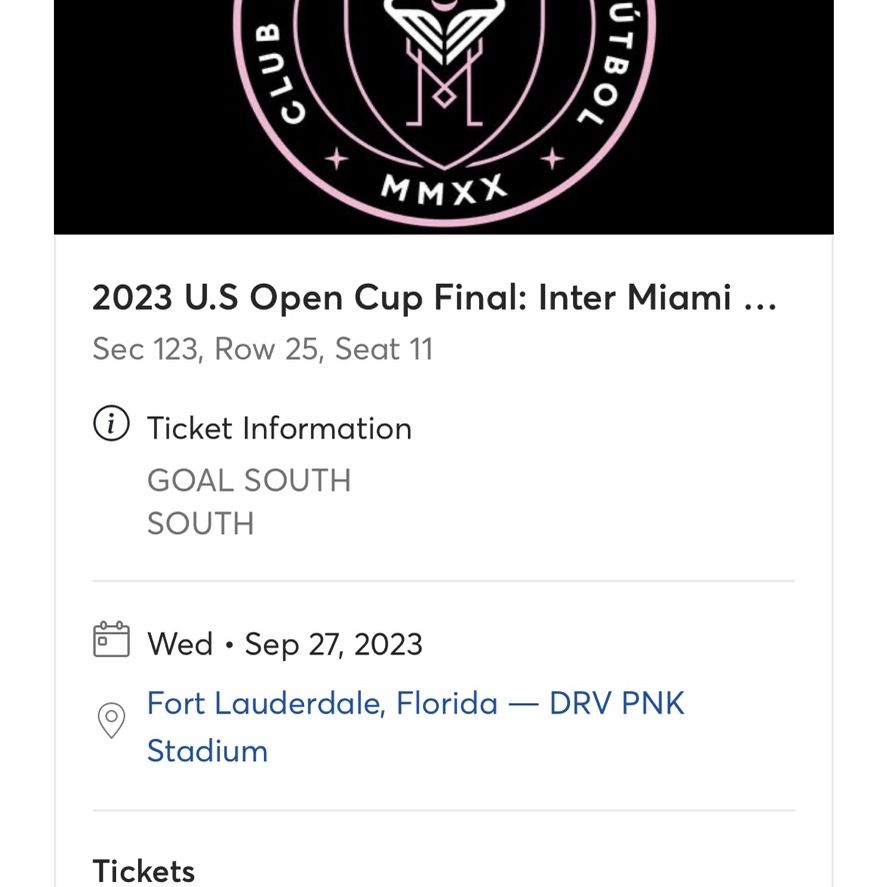Select the 2023 U.S Open Cup Final title
887x887 pixels.
pos(434,298)
